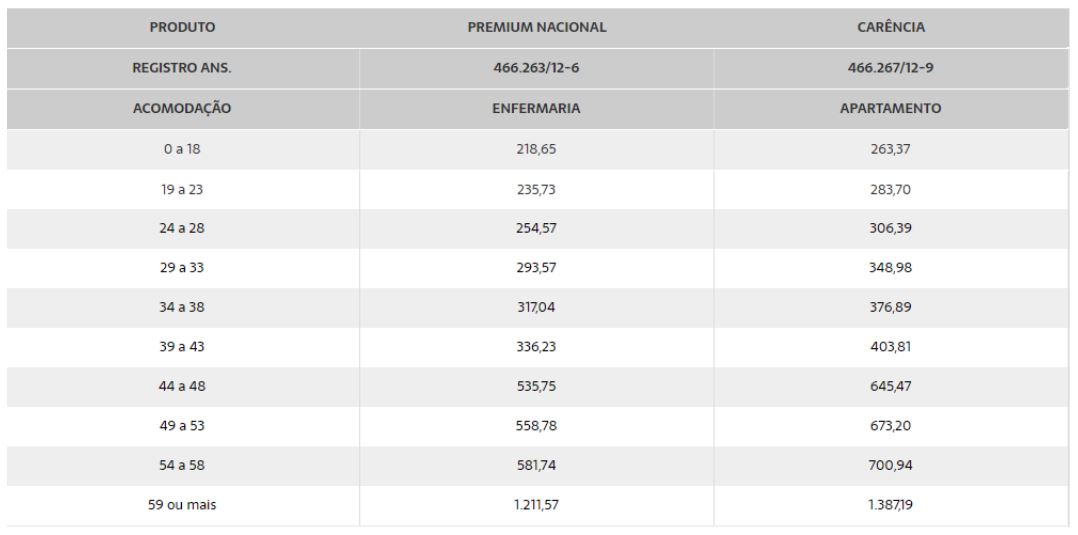Click registration number 466.267/12-9
1078x535 pixels.
[892, 68]
